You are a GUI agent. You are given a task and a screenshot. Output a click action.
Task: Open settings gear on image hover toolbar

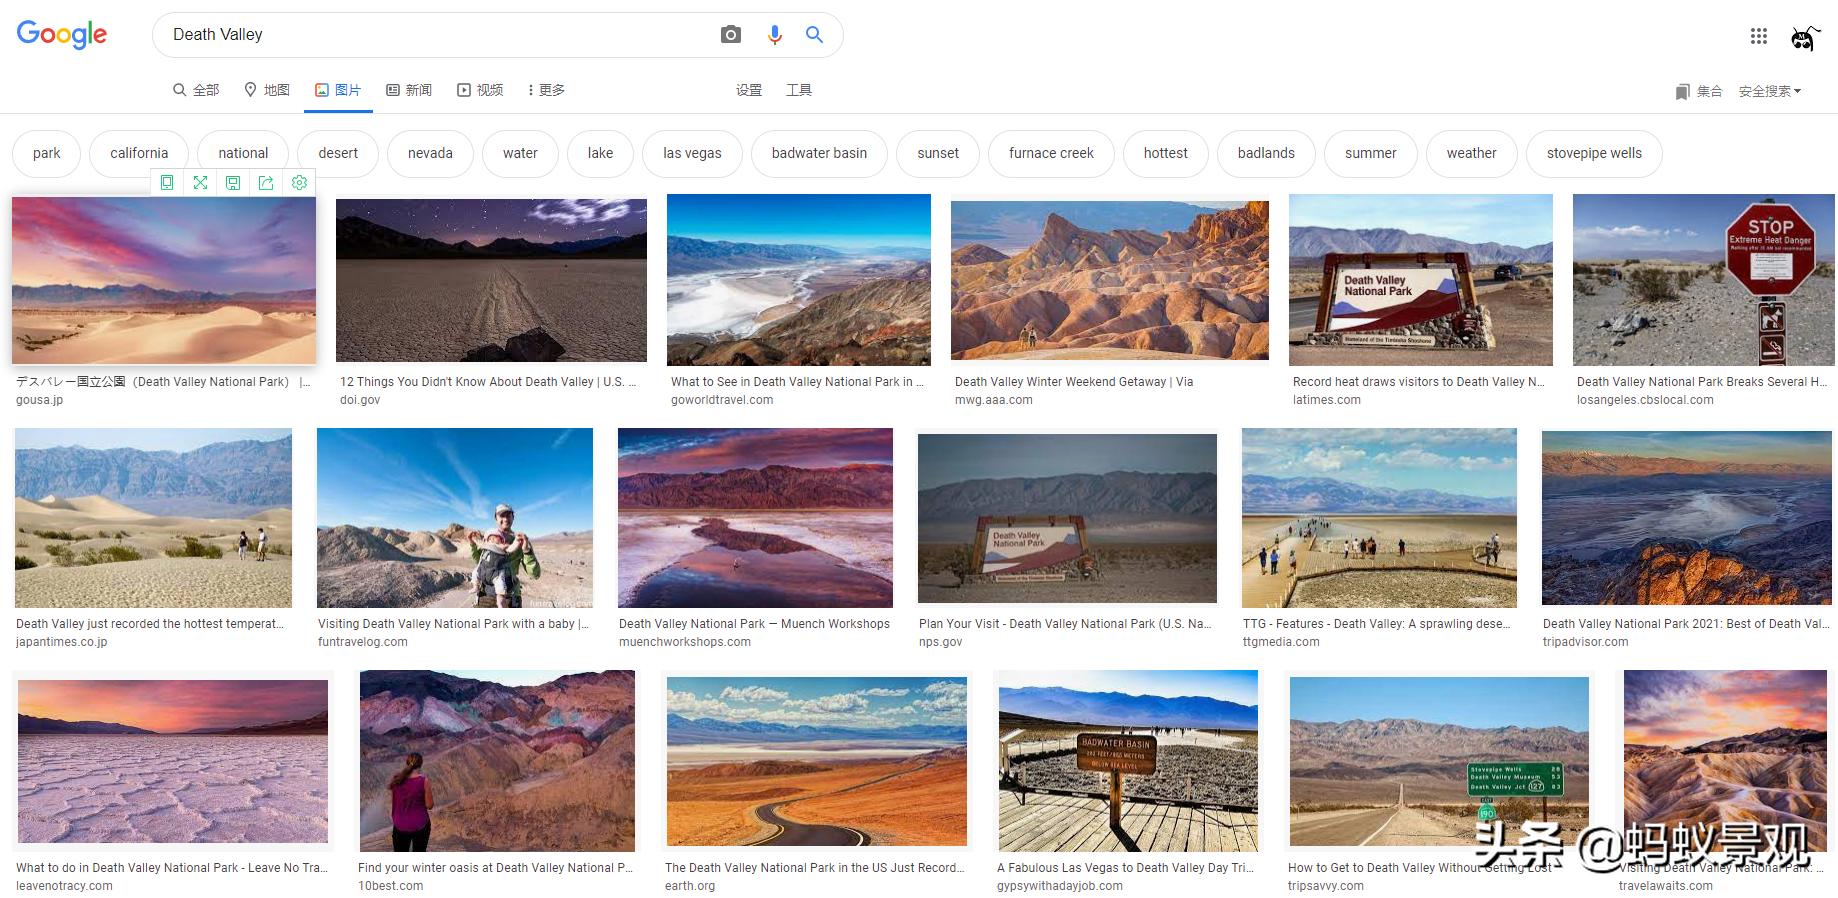(299, 183)
